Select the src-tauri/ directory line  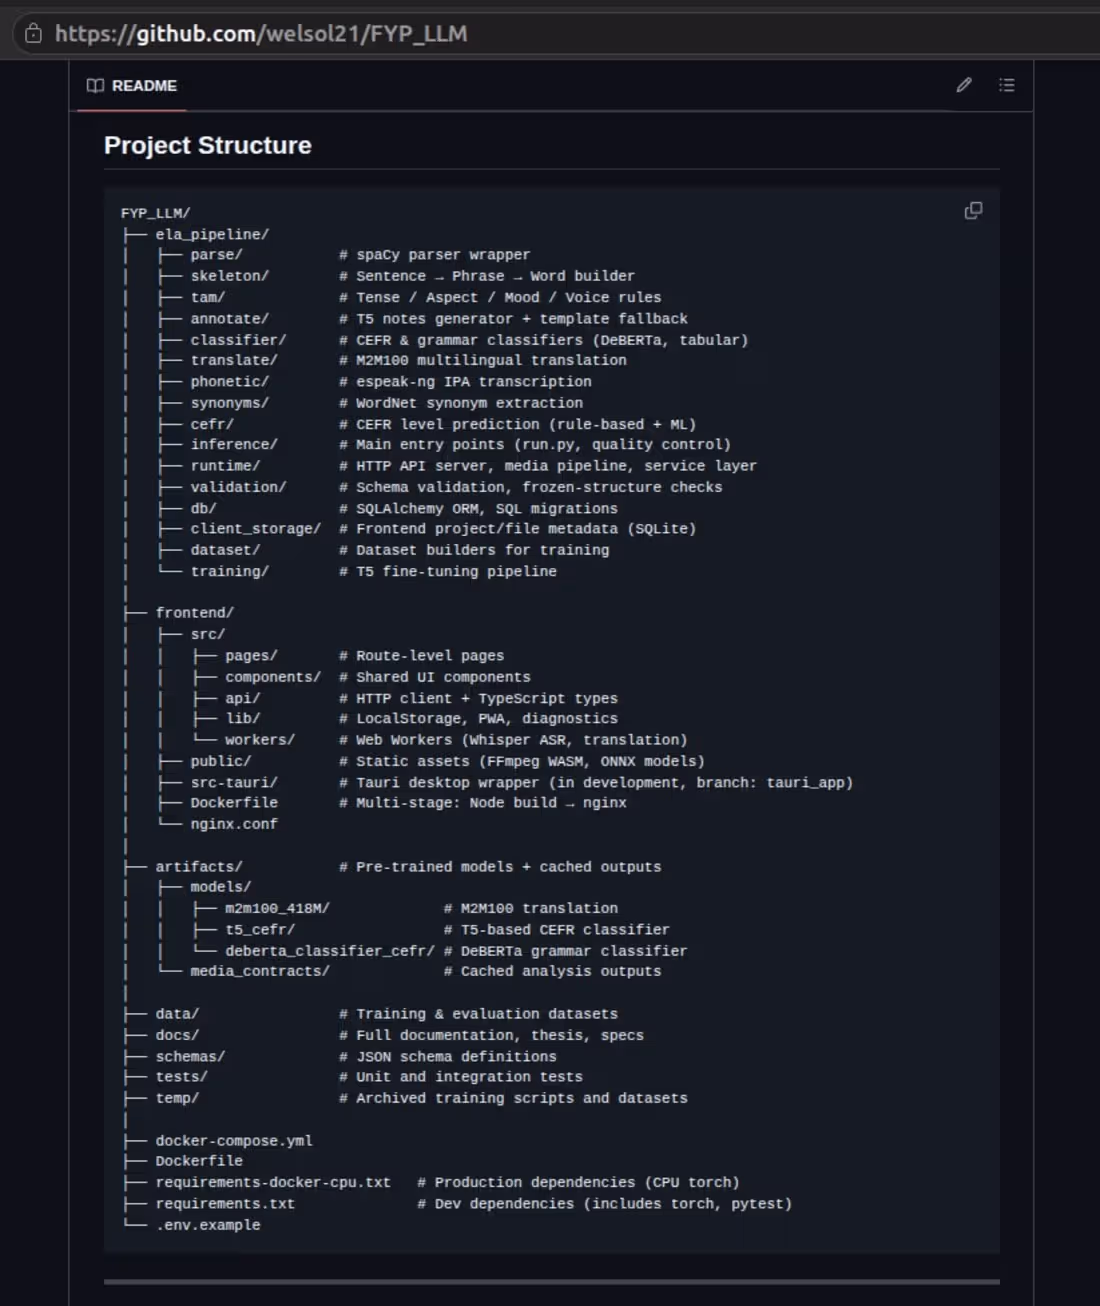235,782
